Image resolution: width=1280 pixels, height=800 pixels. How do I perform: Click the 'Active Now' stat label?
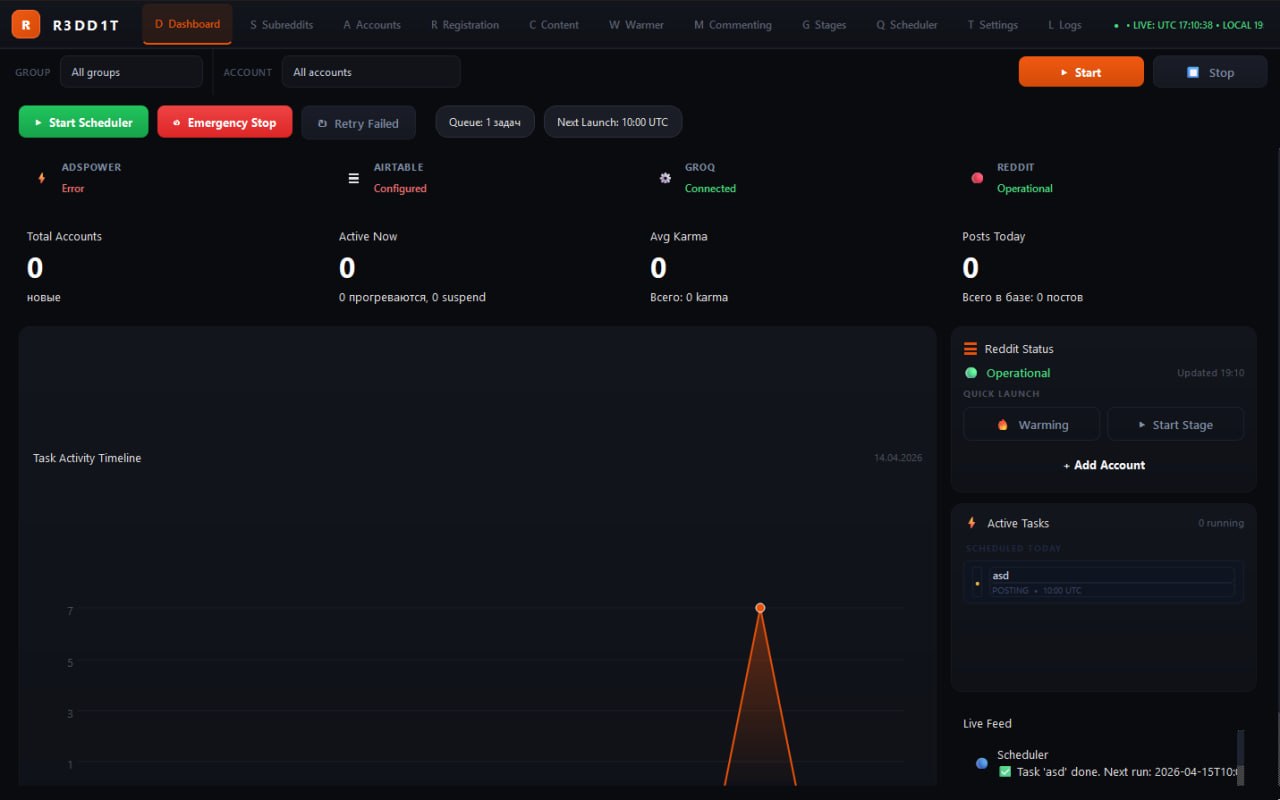click(x=368, y=236)
